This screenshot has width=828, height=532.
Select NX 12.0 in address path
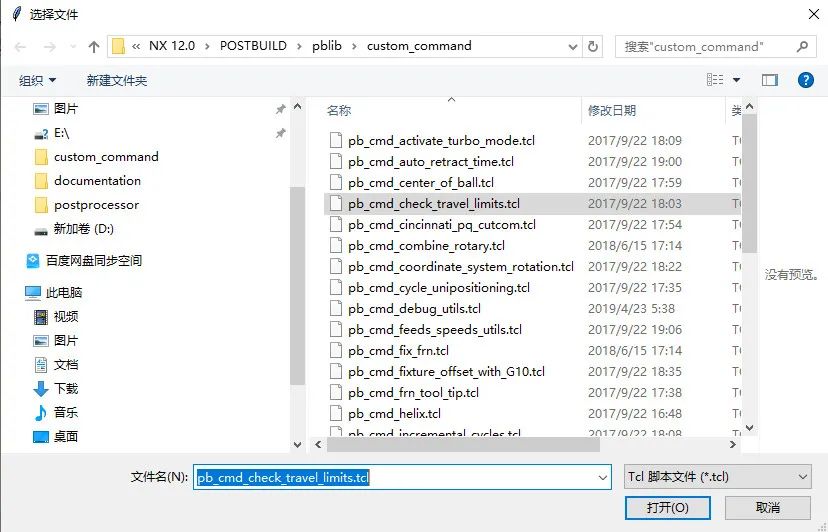[x=172, y=46]
